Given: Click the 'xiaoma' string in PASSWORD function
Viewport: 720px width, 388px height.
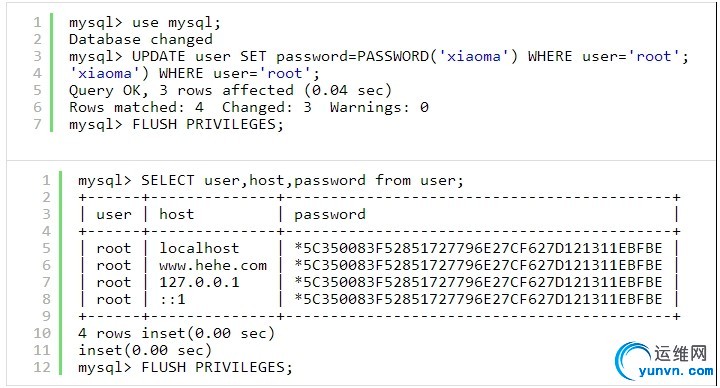Looking at the screenshot, I should (474, 56).
